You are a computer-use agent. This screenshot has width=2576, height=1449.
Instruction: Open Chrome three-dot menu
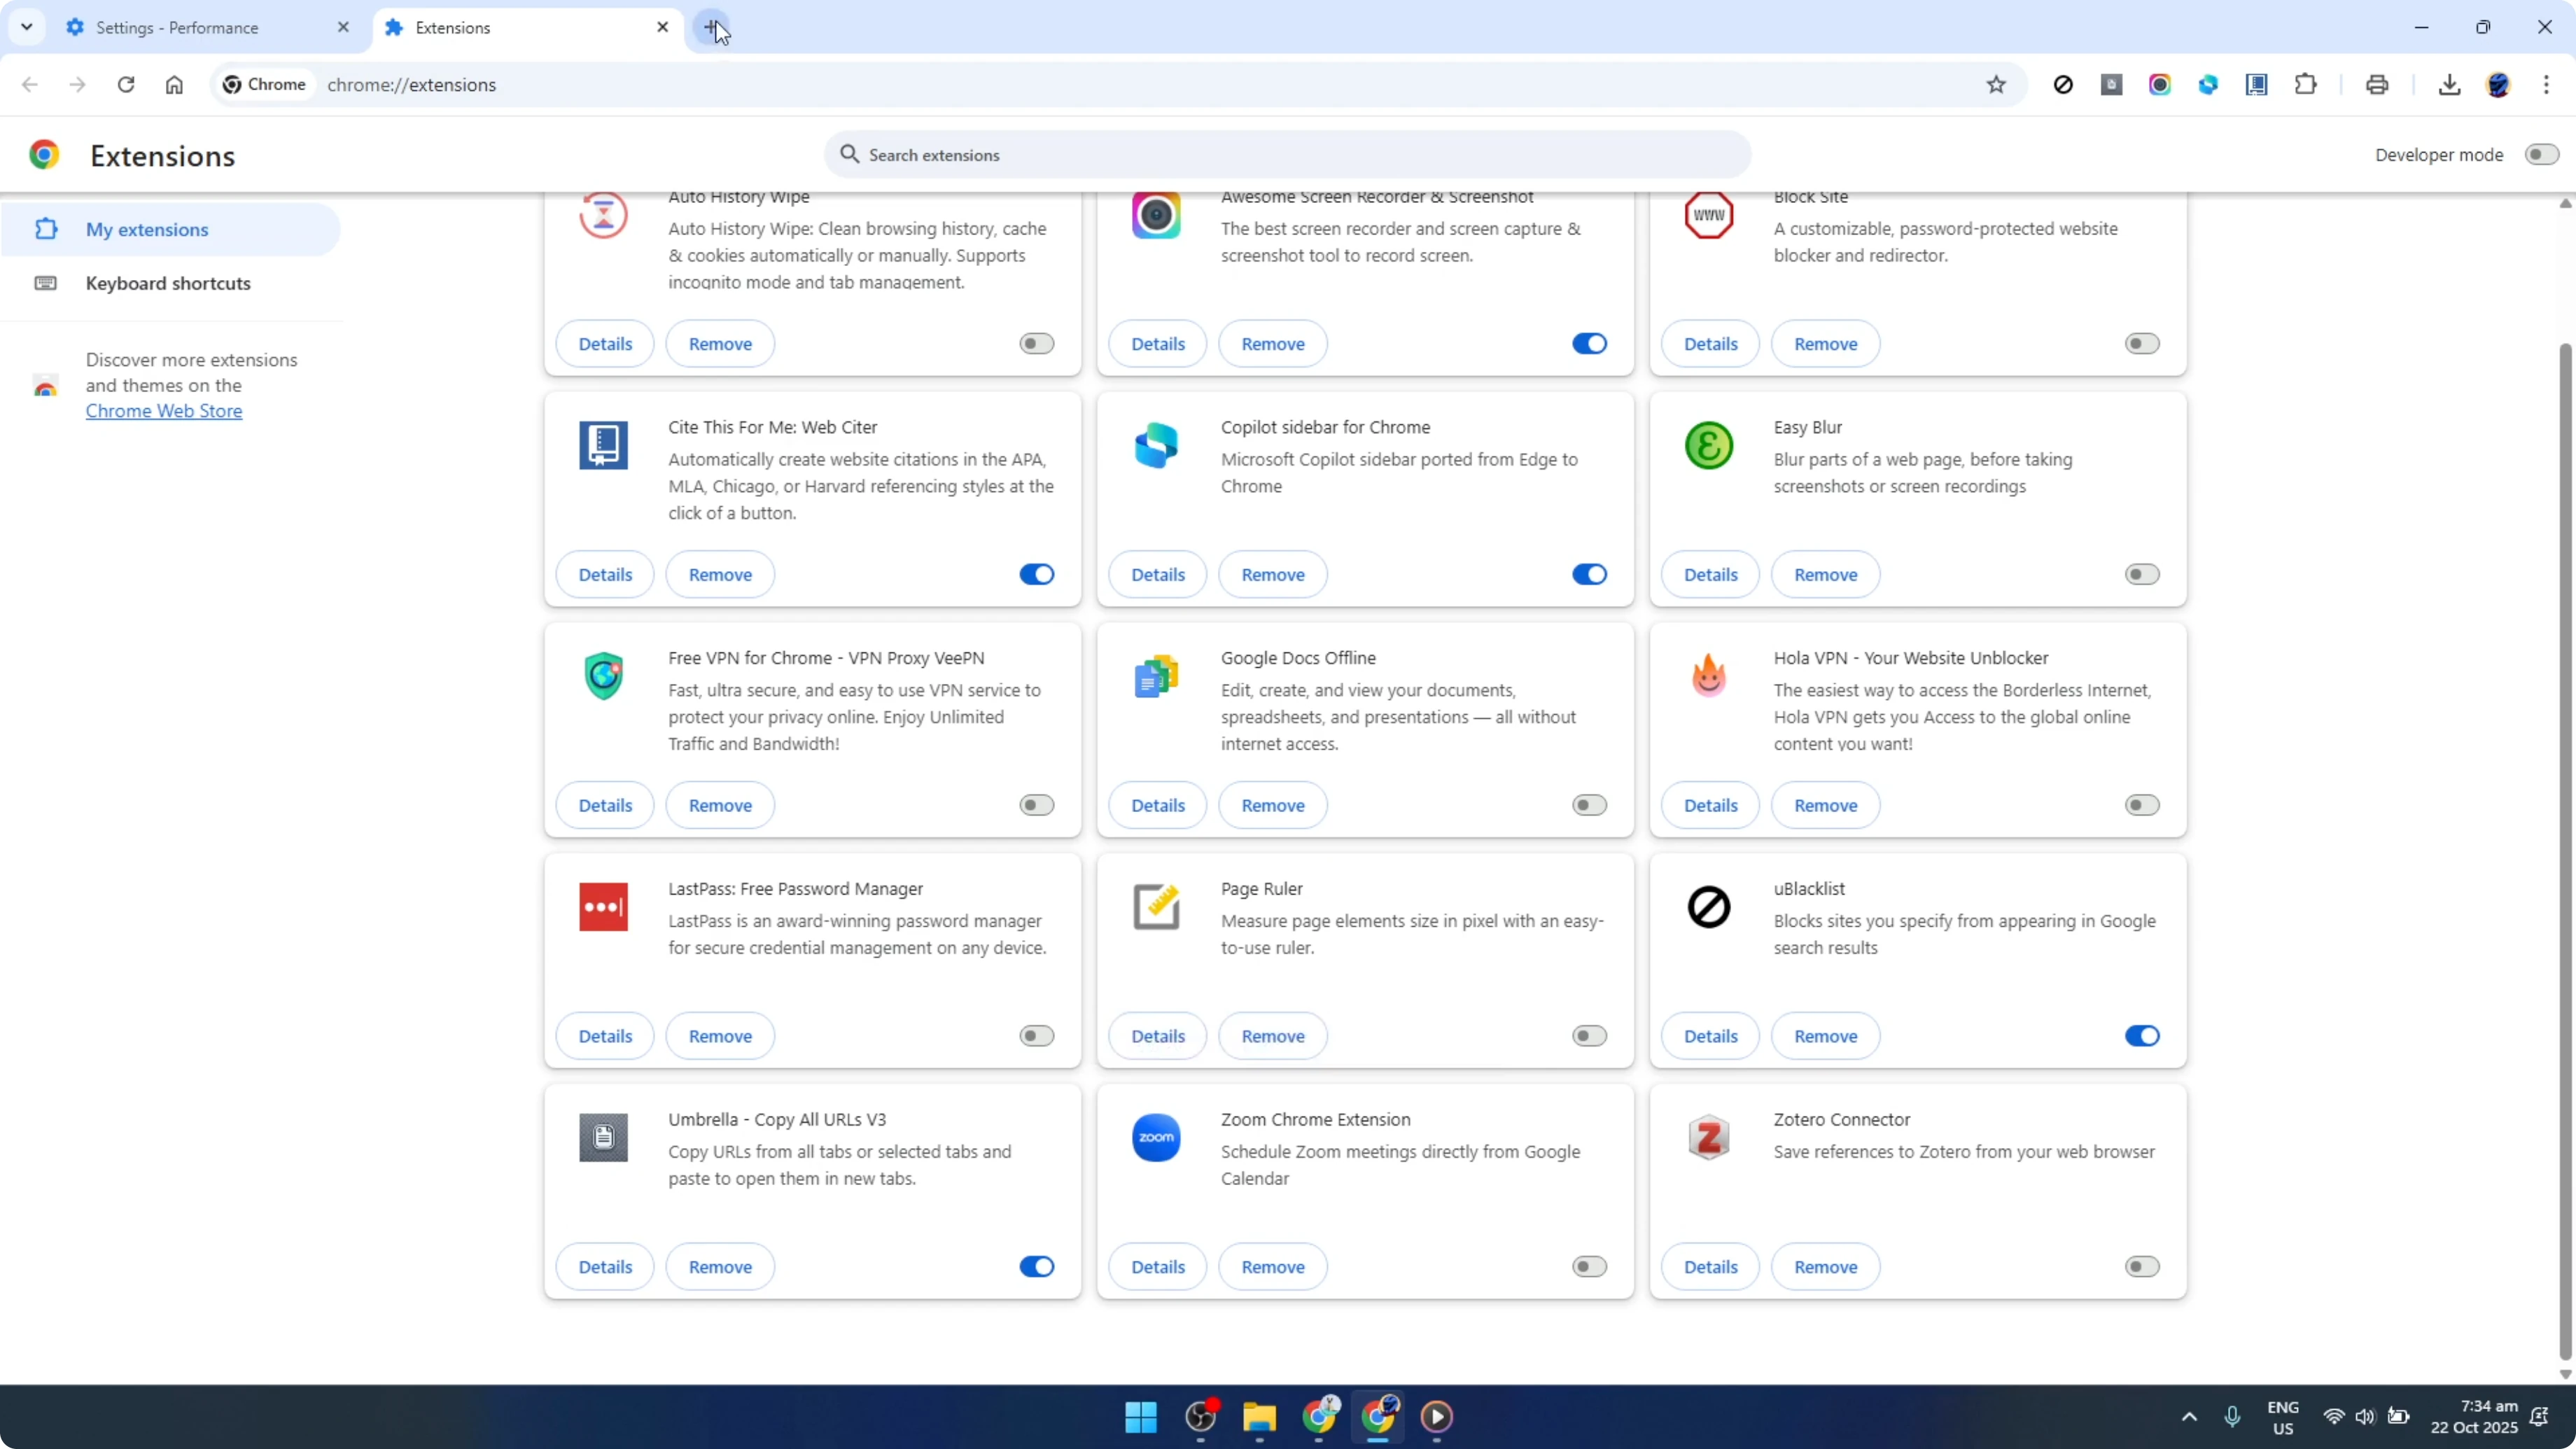pyautogui.click(x=2546, y=85)
